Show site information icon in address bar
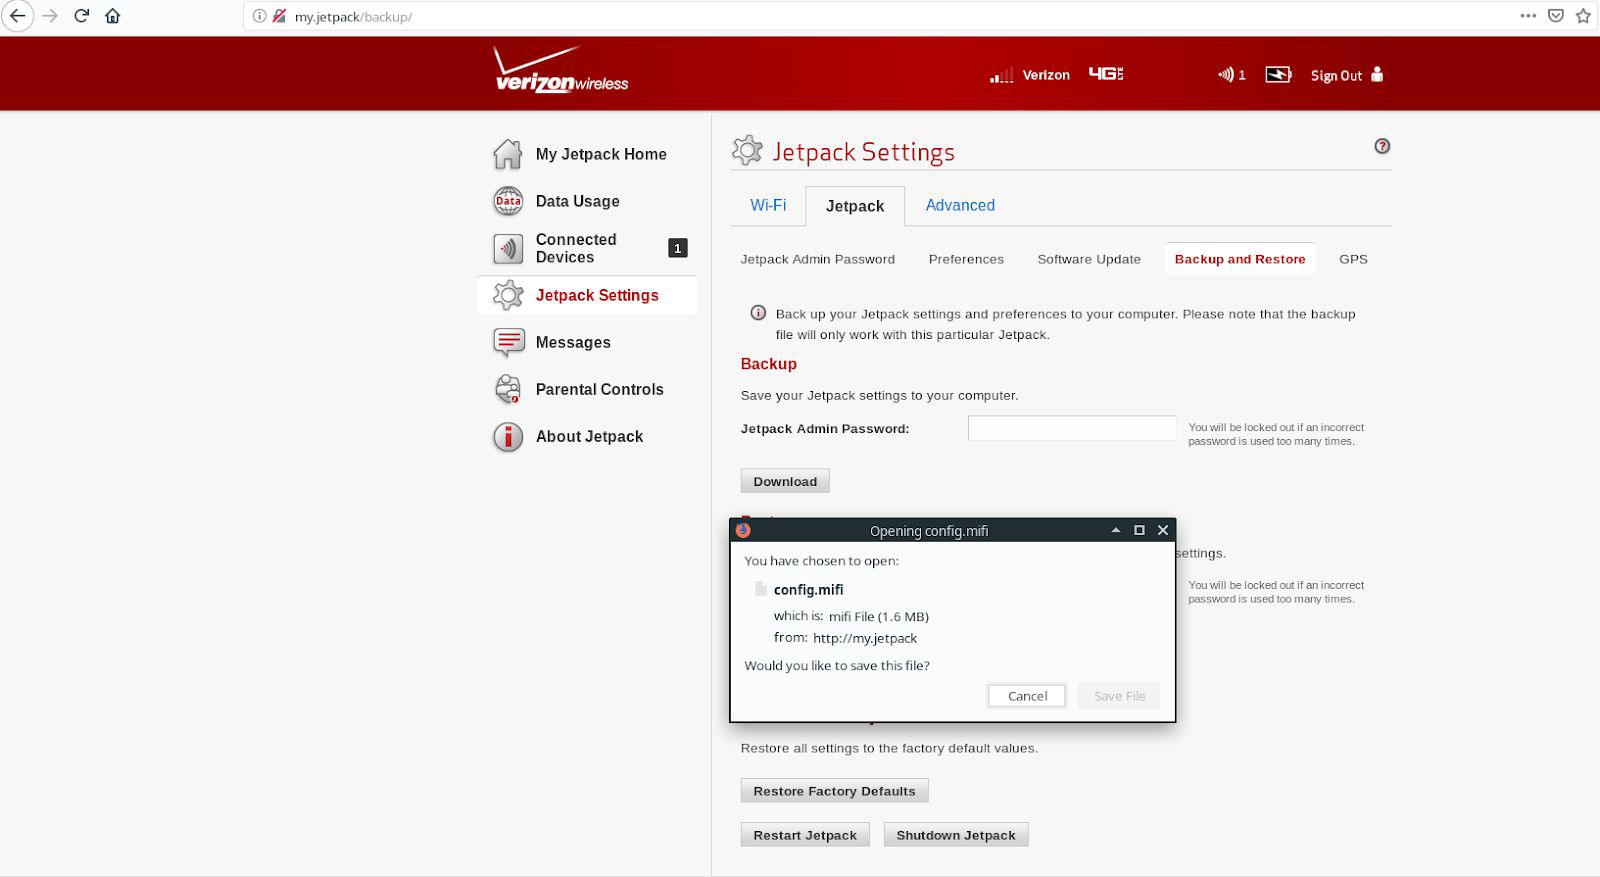 (259, 16)
